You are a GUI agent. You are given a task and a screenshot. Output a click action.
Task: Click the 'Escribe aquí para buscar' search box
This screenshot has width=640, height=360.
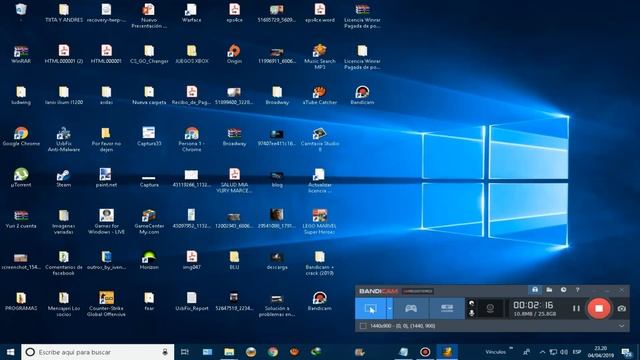click(x=98, y=352)
